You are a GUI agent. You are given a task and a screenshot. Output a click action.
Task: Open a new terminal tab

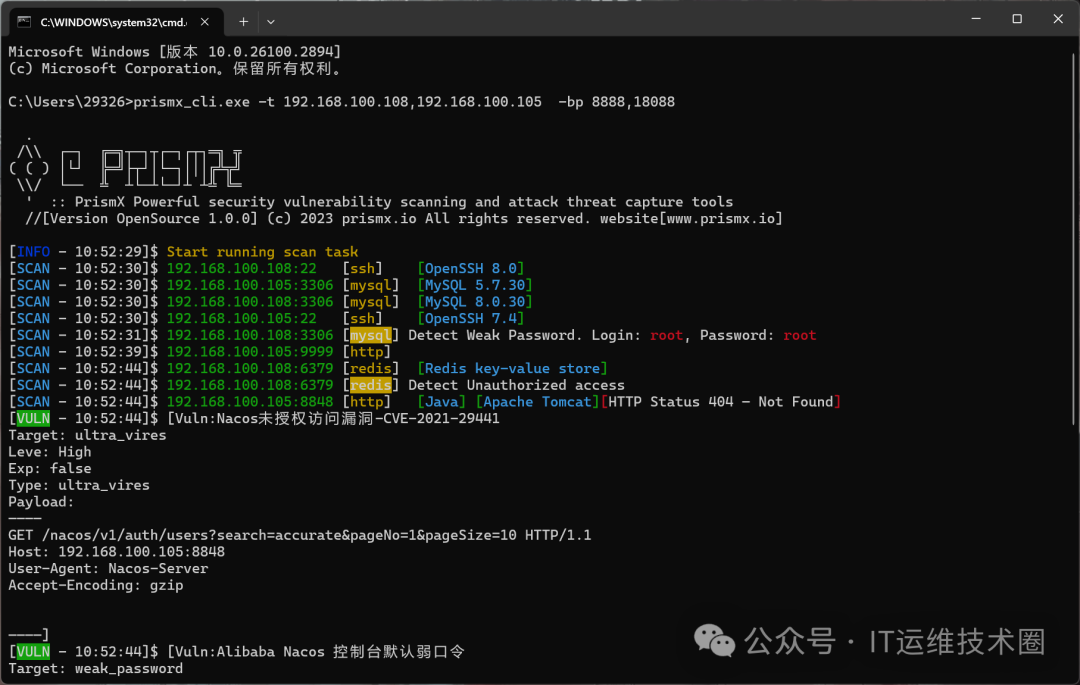click(x=243, y=22)
